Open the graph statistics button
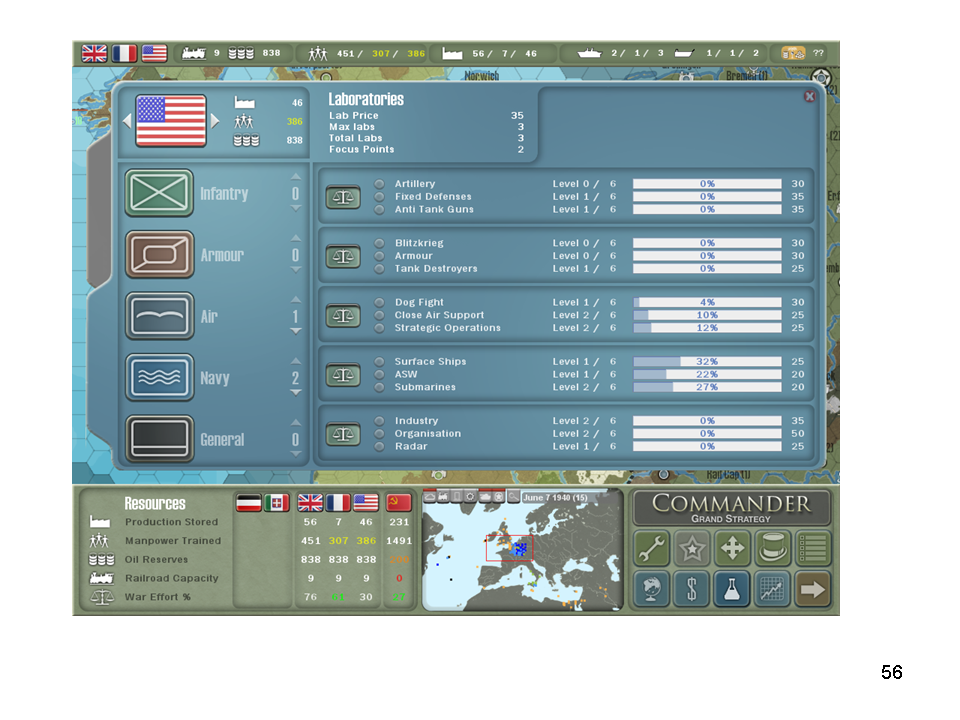 [x=772, y=589]
